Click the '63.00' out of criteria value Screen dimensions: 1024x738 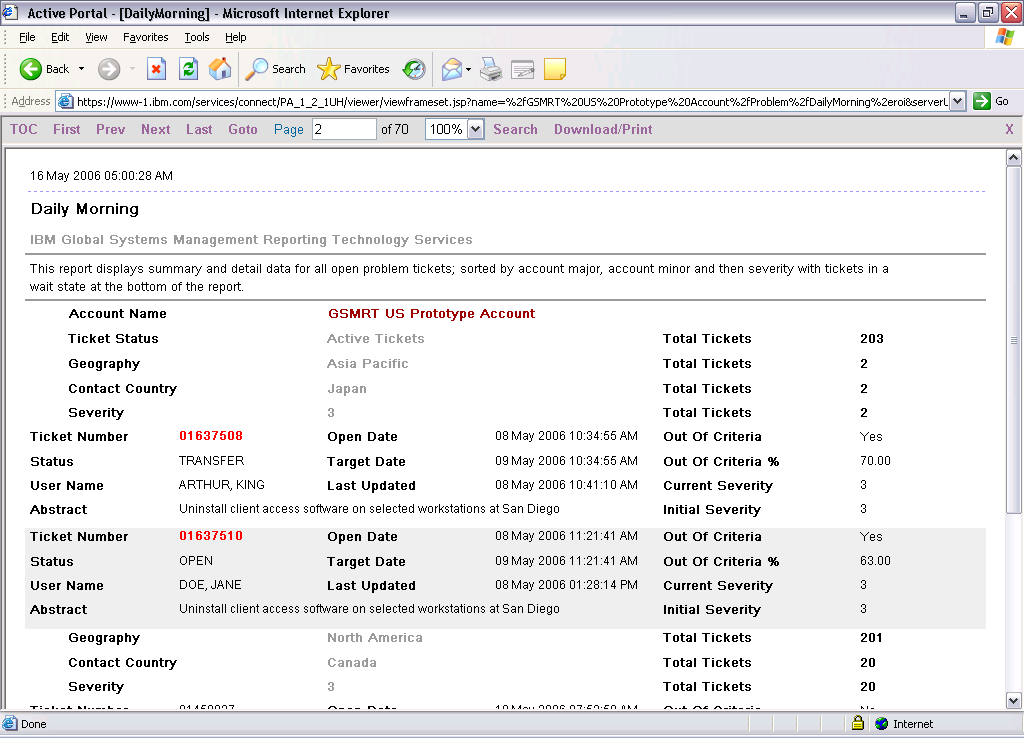(x=875, y=561)
